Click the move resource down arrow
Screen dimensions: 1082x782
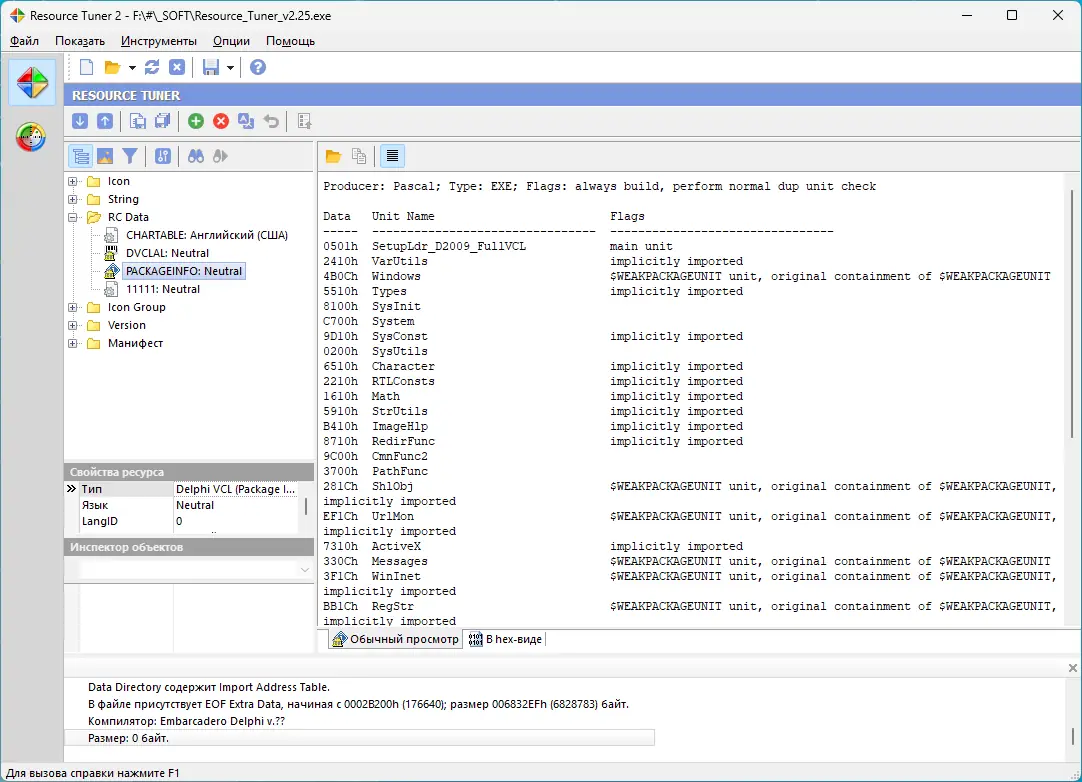(x=80, y=121)
